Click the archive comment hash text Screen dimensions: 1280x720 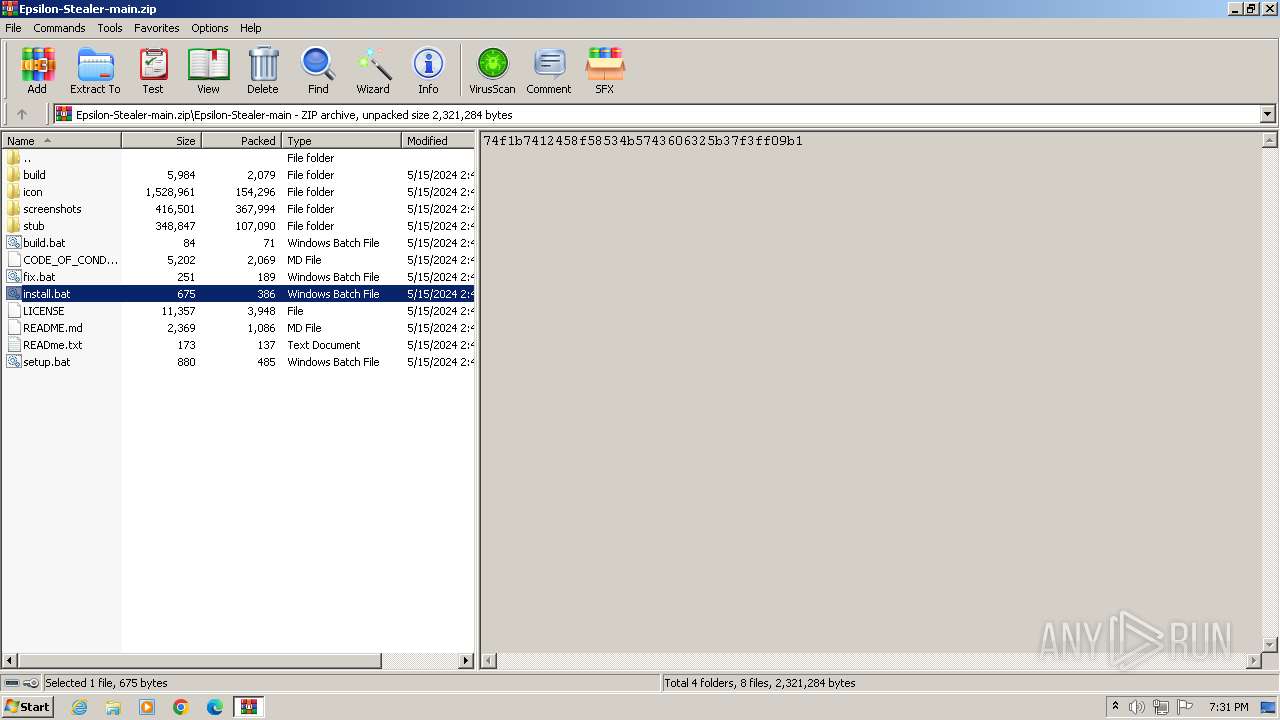tap(643, 141)
